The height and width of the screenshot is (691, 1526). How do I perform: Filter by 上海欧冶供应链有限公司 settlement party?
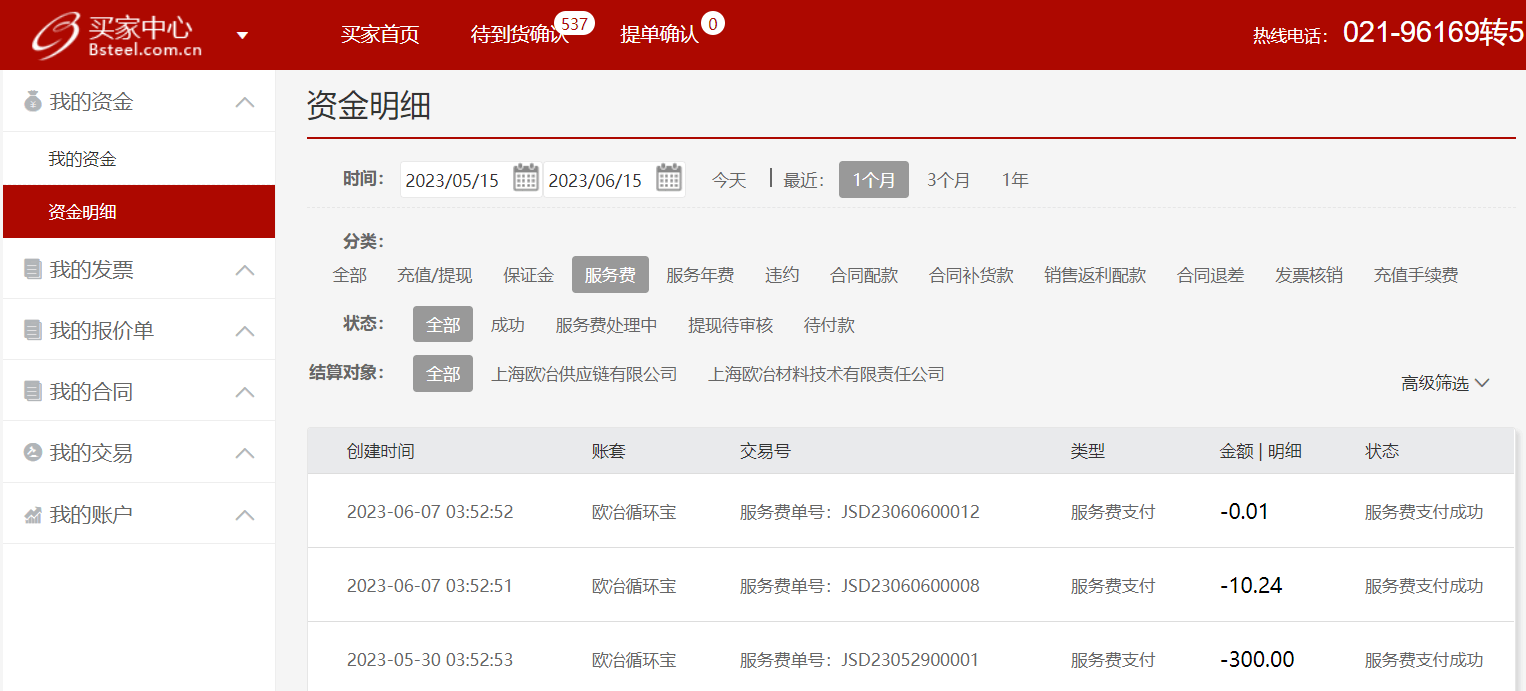584,374
